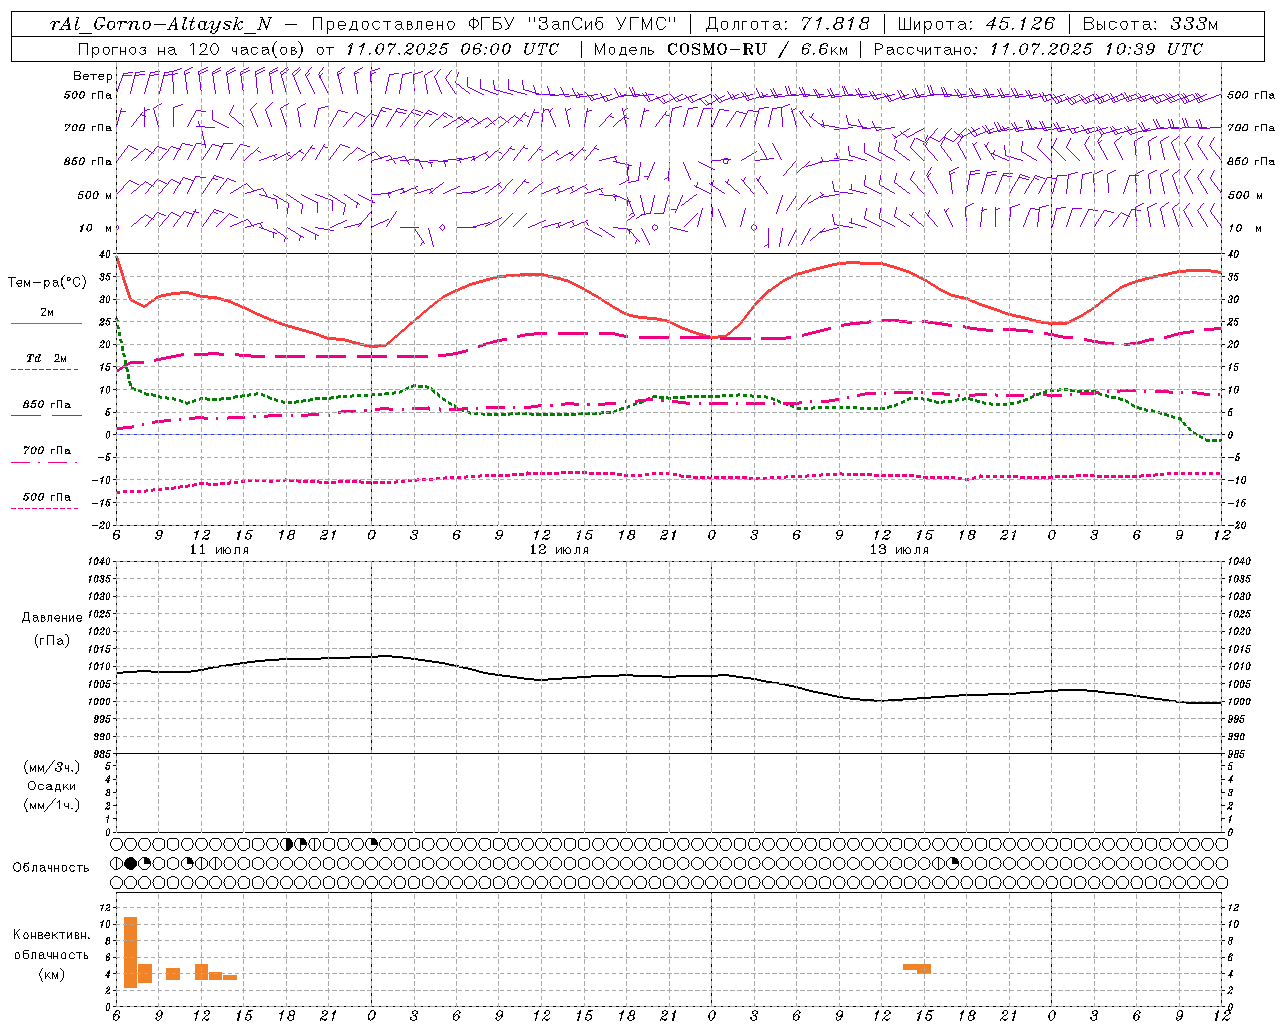
Task: Click the Конвективн. convective cloud label
Action: [x=51, y=935]
